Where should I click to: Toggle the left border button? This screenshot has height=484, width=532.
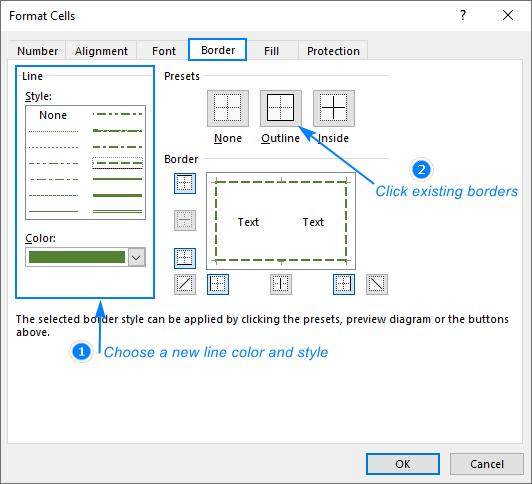[218, 284]
